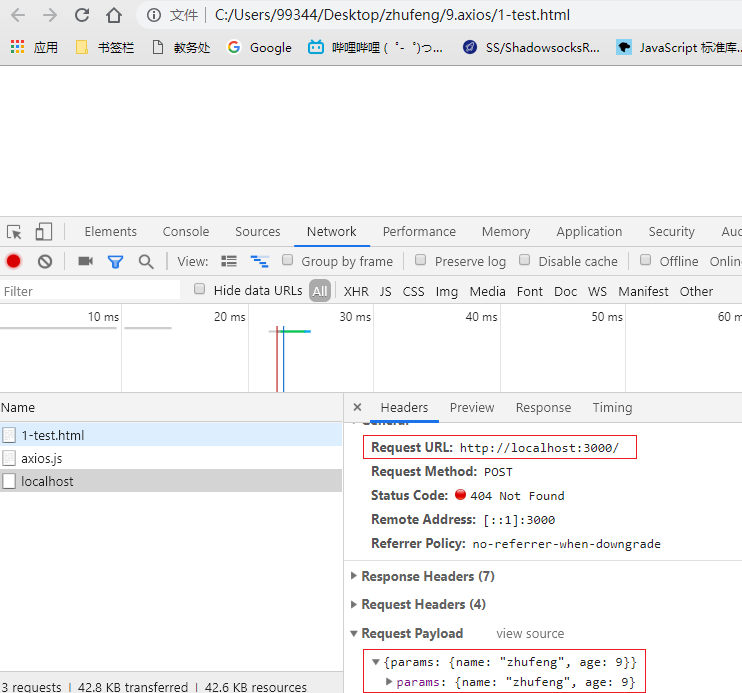
Task: Toggle the device toolbar icon
Action: (x=43, y=232)
